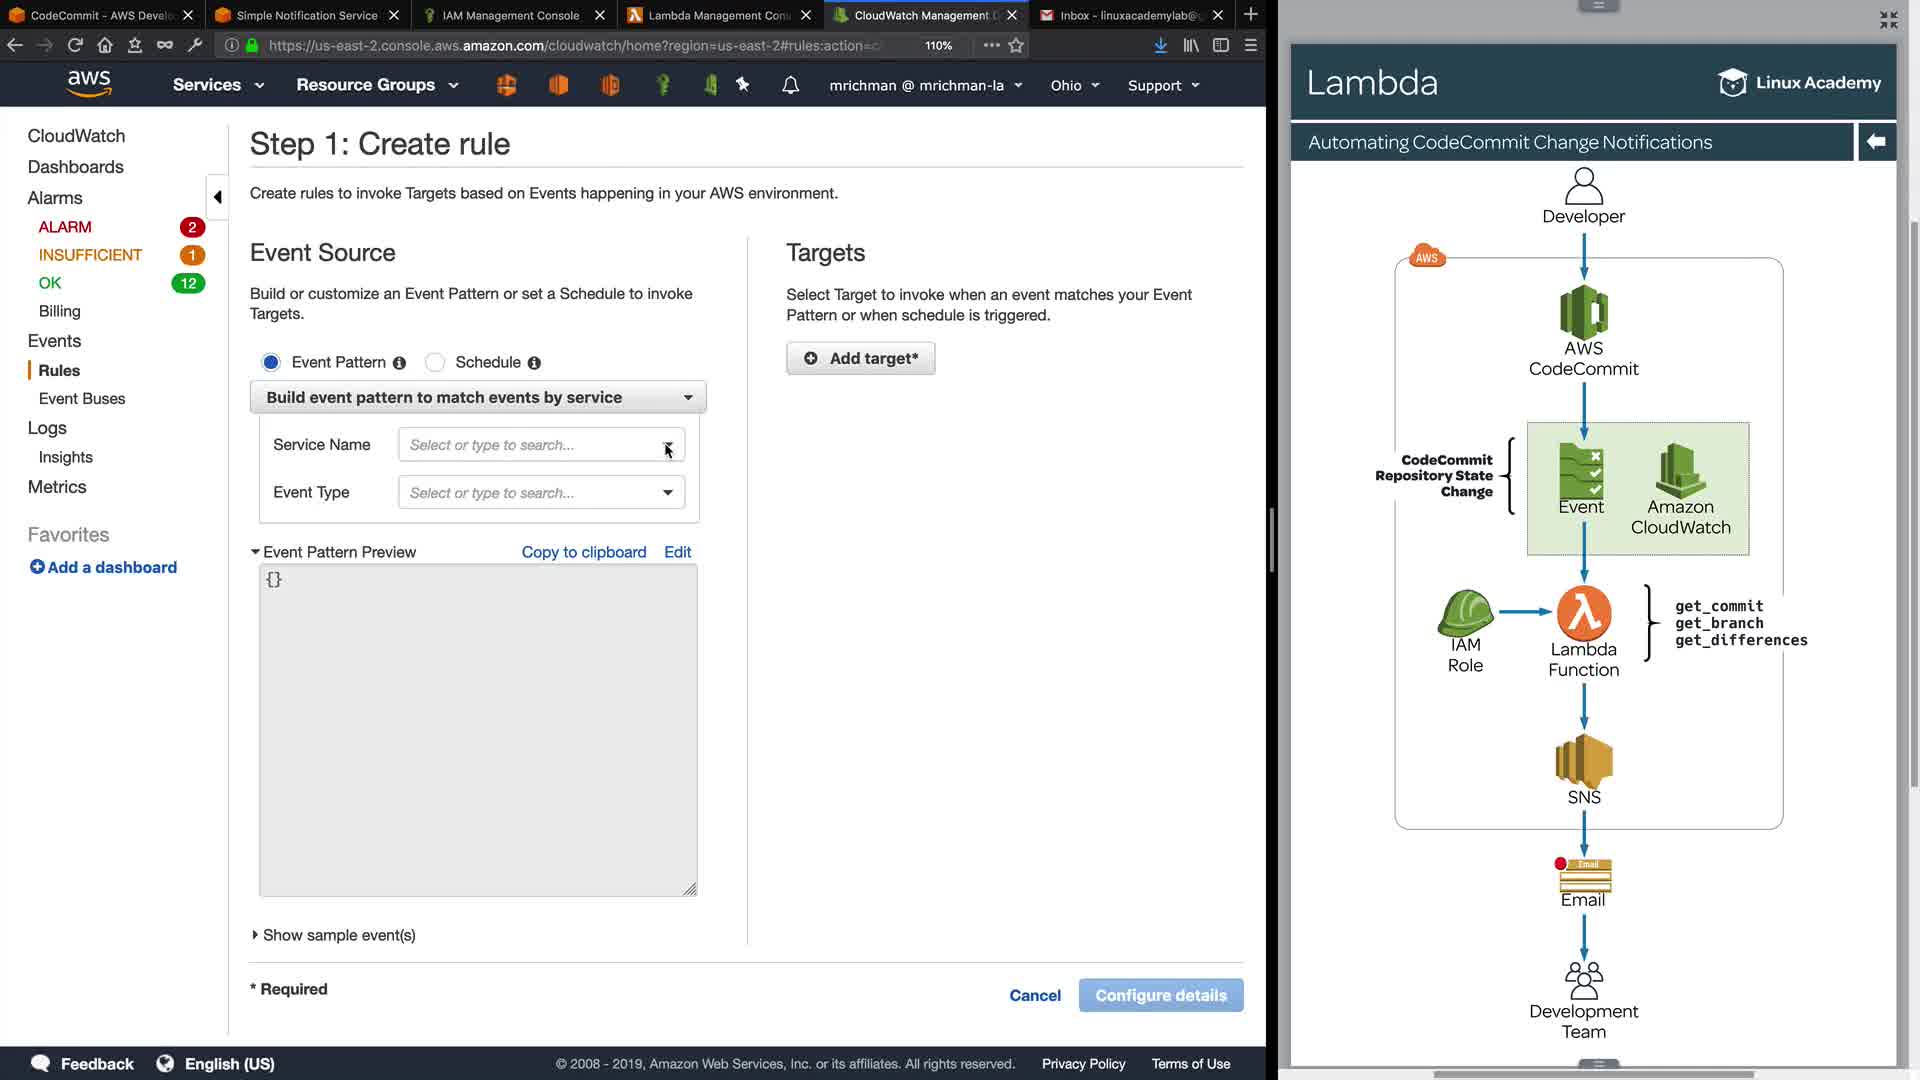This screenshot has height=1080, width=1920.
Task: Click the back arrow in Lambda panel
Action: click(1876, 142)
